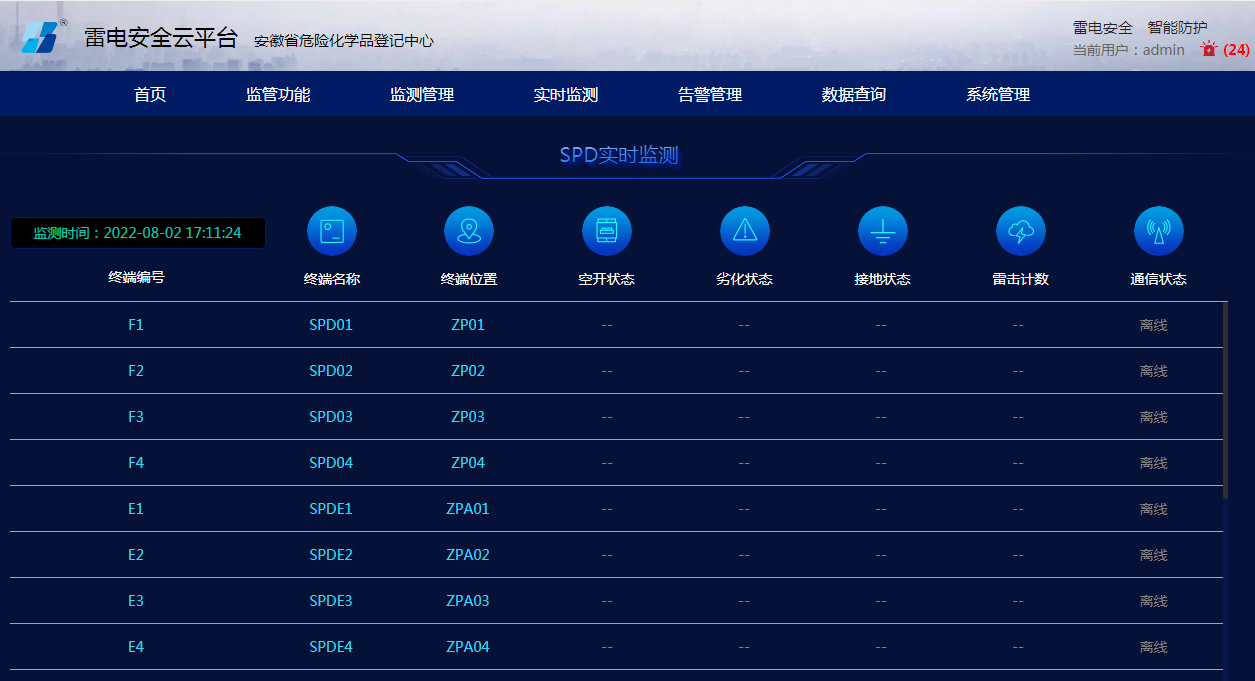
Task: Click the grounding status (接地状态) icon
Action: point(882,231)
